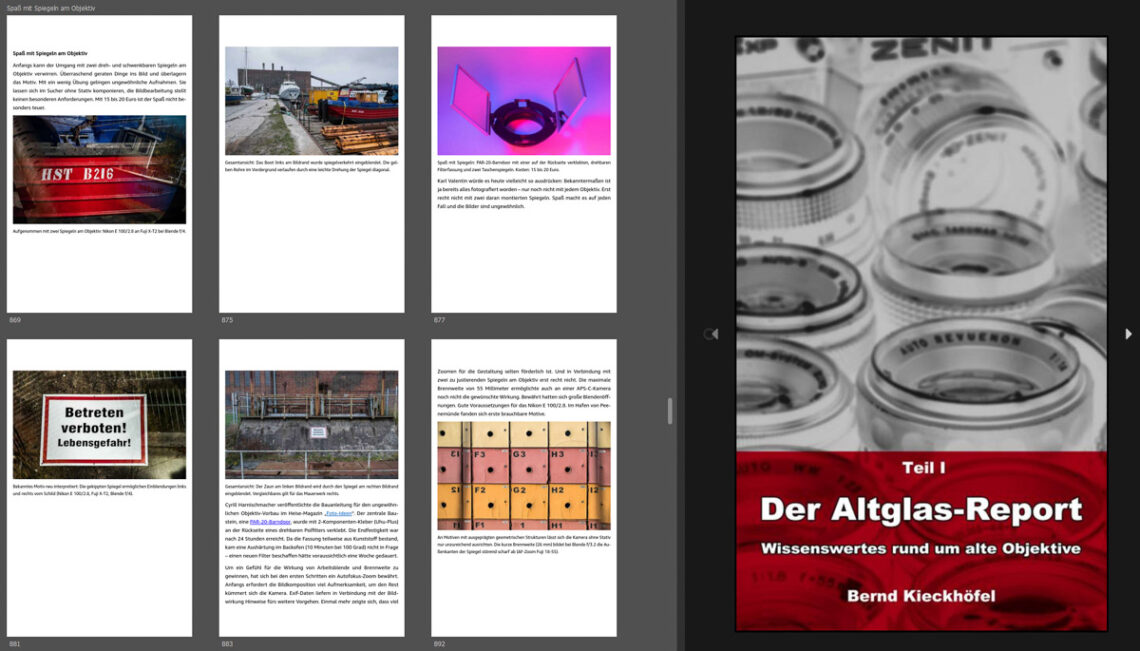The width and height of the screenshot is (1140, 651).
Task: Click page number label "877"
Action: (x=439, y=320)
